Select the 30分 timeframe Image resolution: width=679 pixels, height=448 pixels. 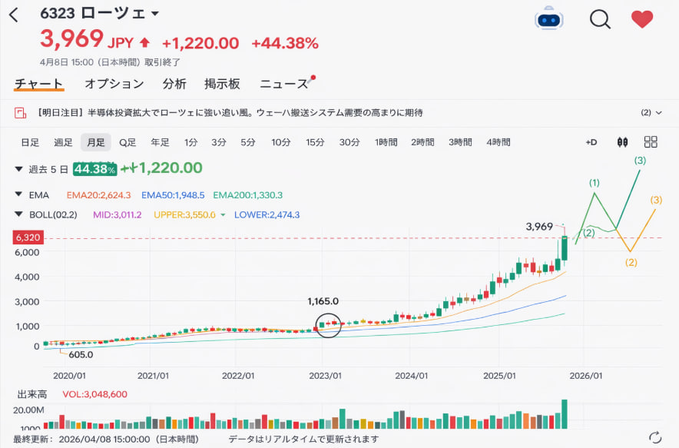pyautogui.click(x=349, y=142)
